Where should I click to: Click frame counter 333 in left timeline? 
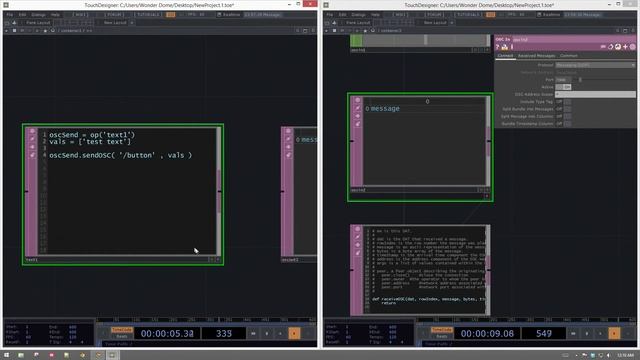point(224,333)
